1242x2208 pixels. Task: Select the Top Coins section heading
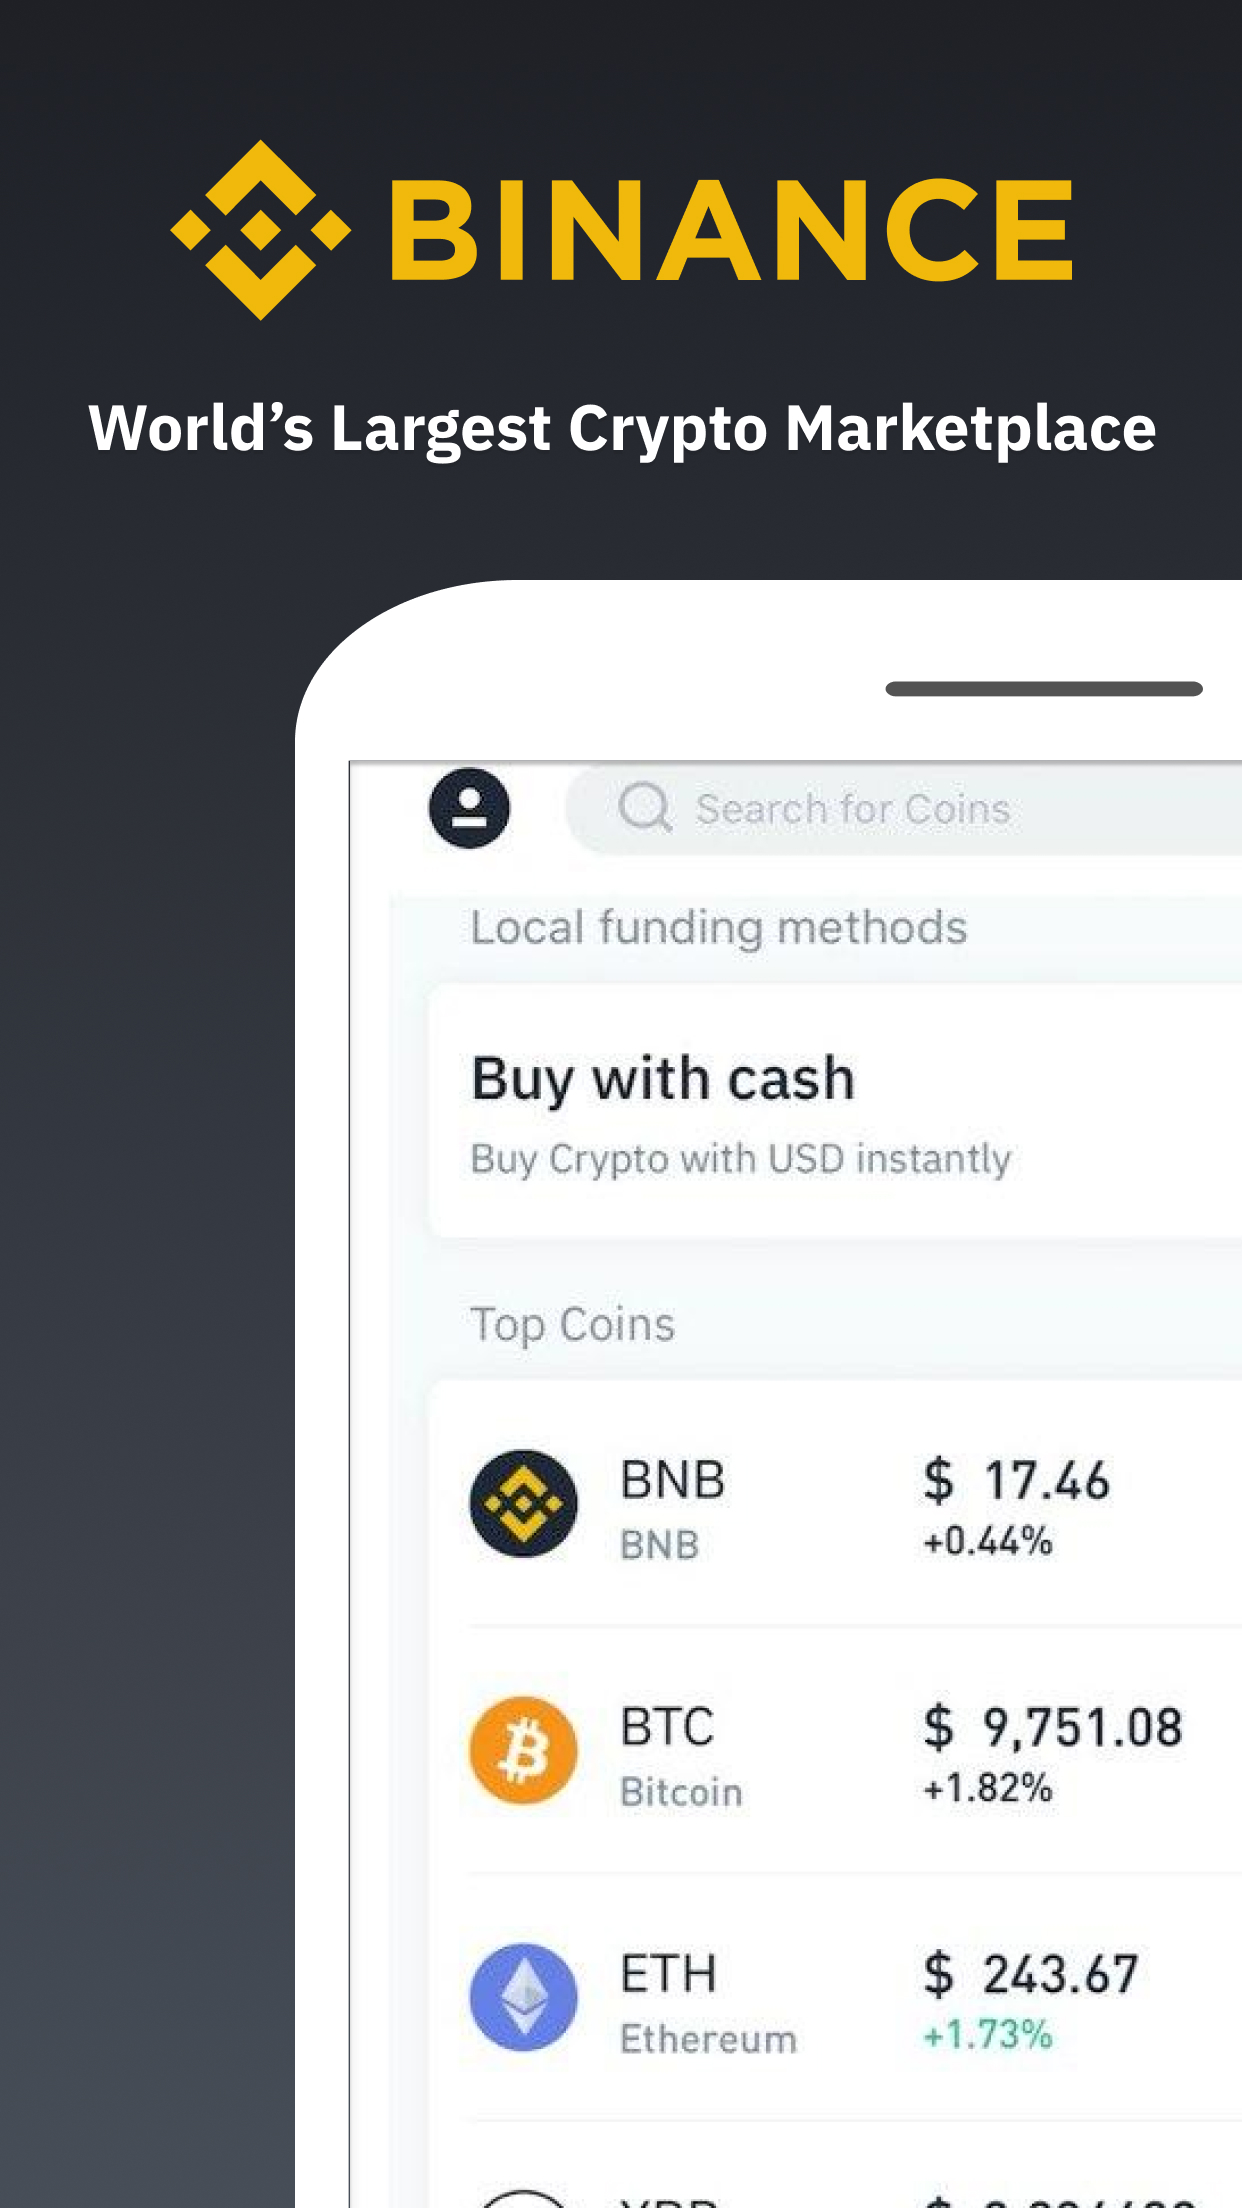[573, 1325]
